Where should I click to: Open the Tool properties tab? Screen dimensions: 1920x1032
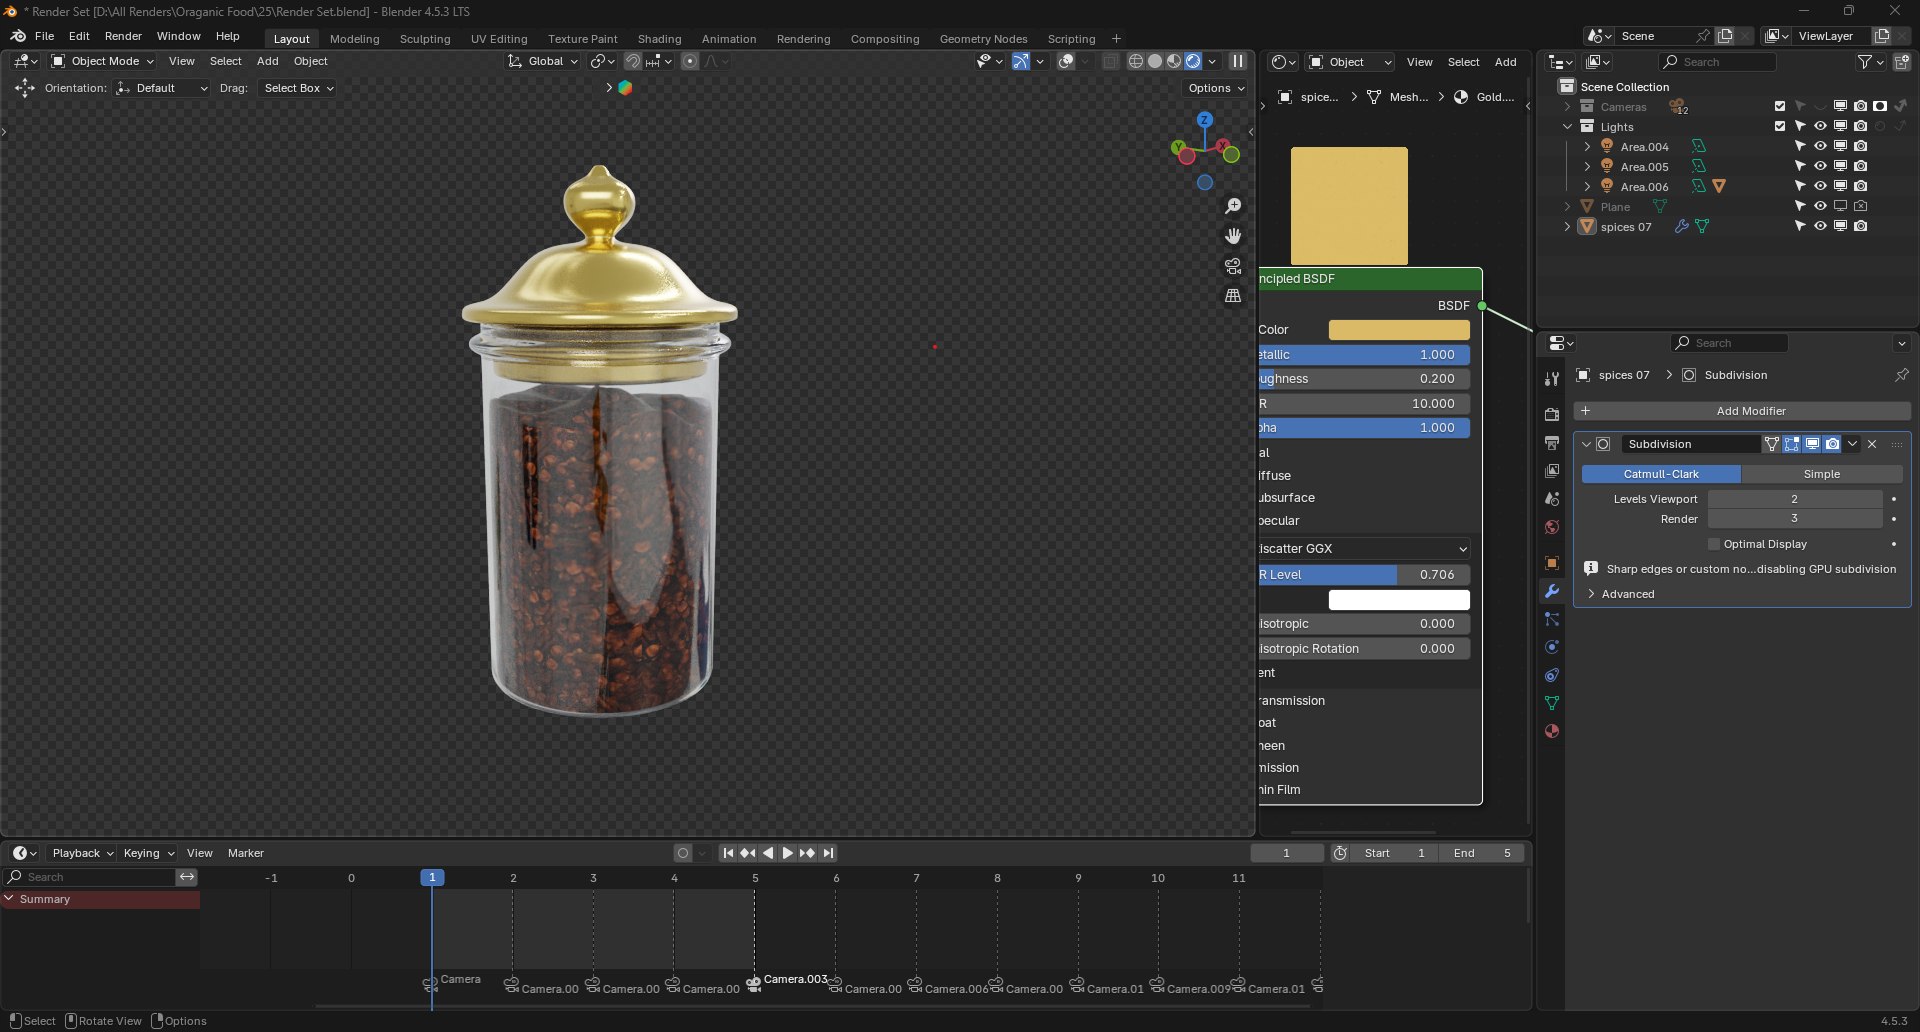[x=1551, y=379]
